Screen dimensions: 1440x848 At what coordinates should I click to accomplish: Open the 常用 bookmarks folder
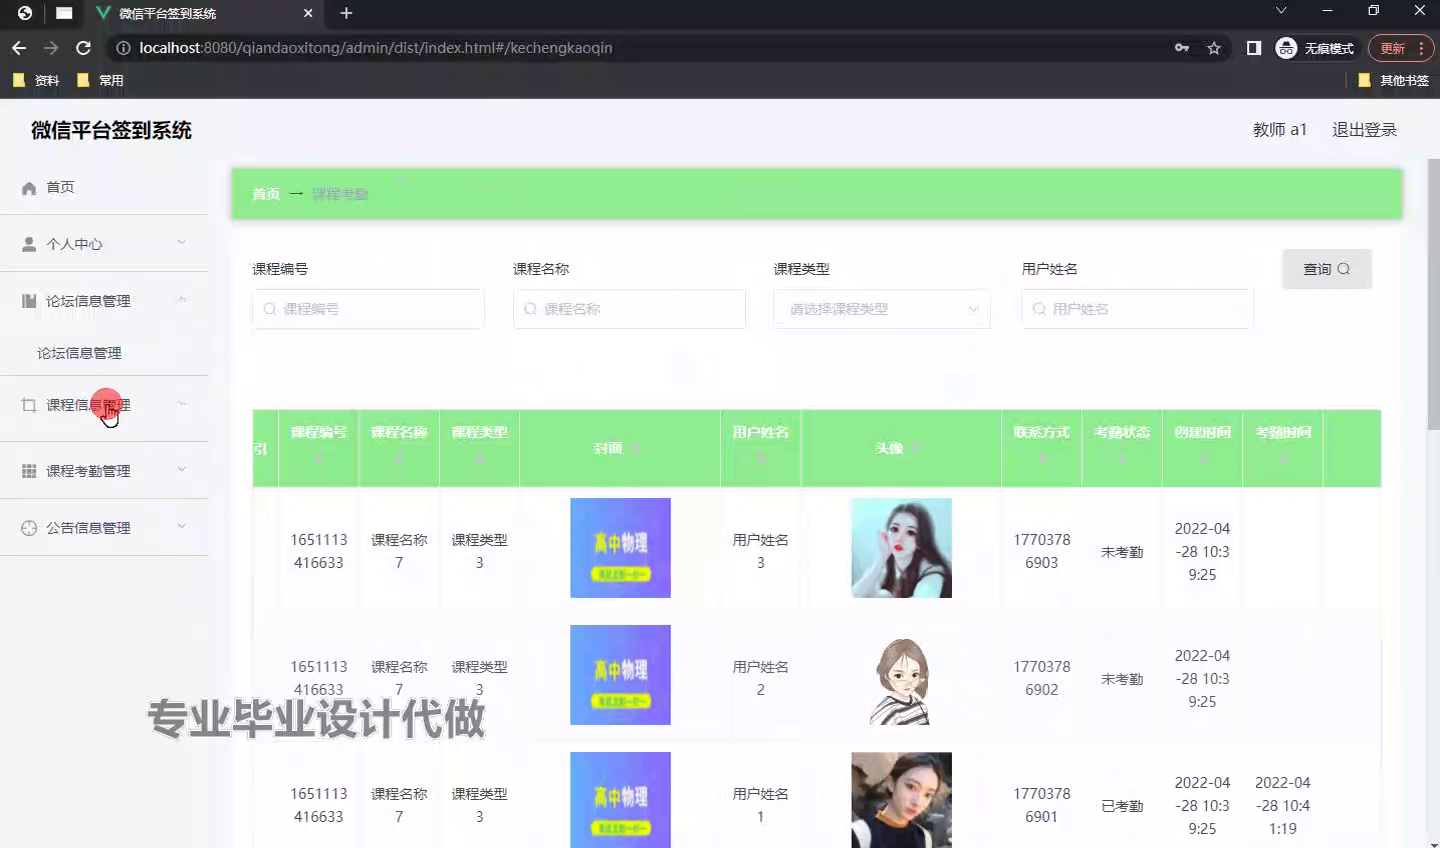[x=100, y=80]
